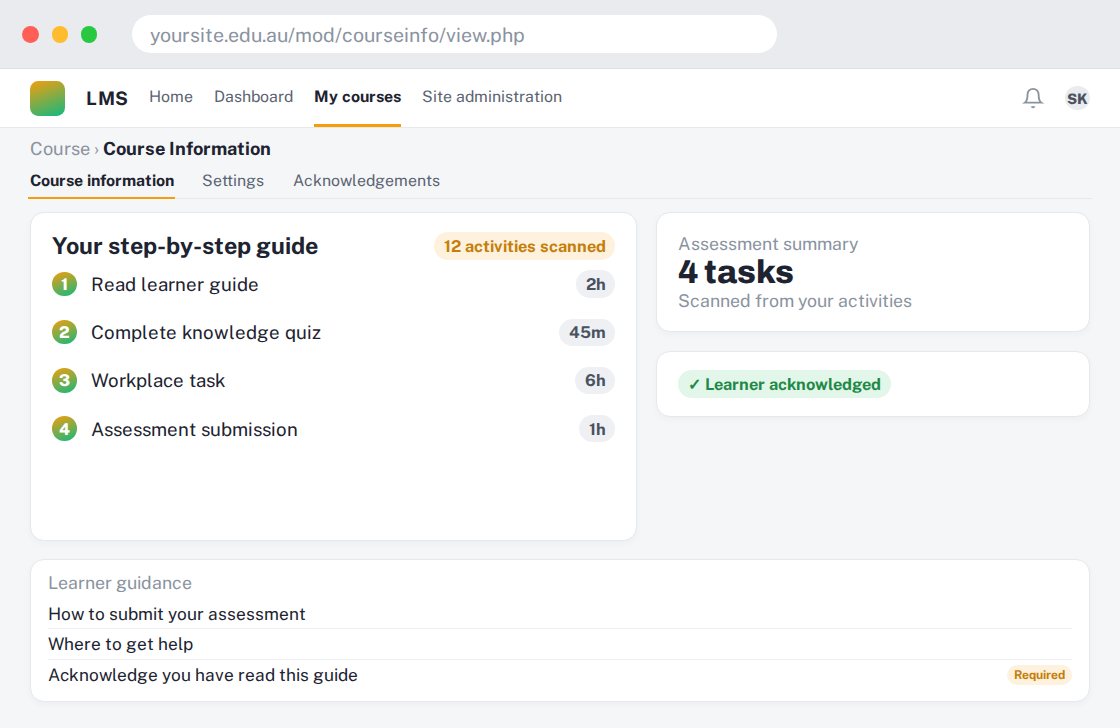Click the Course breadcrumb link

point(60,149)
